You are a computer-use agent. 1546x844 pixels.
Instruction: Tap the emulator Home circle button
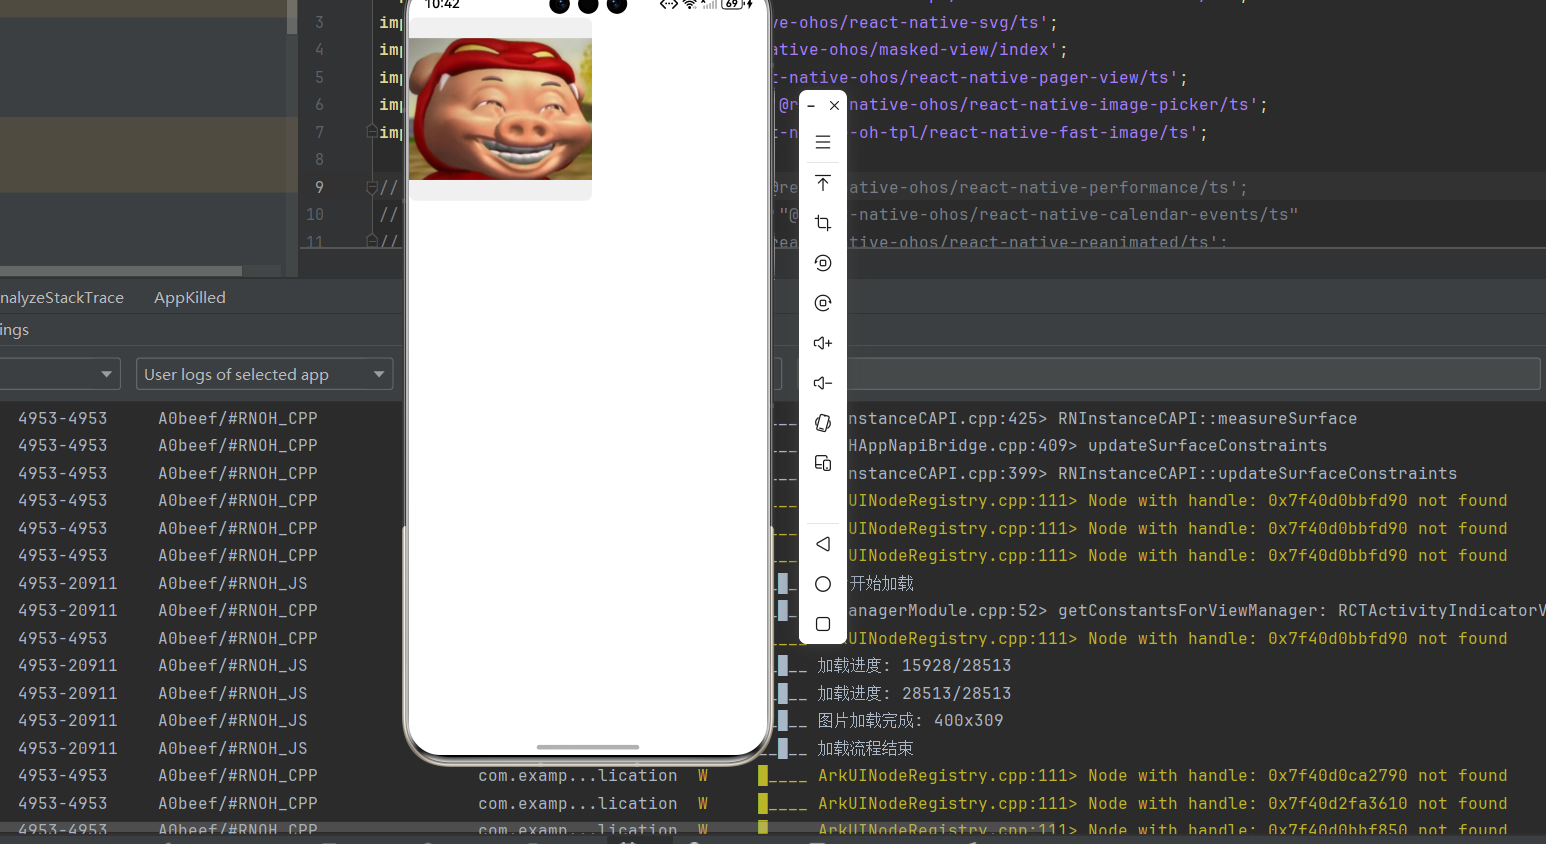(823, 584)
